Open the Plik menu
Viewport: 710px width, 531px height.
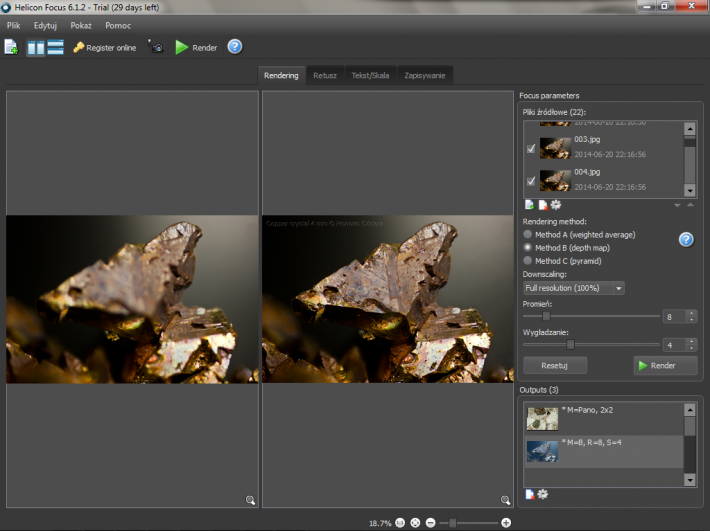14,25
